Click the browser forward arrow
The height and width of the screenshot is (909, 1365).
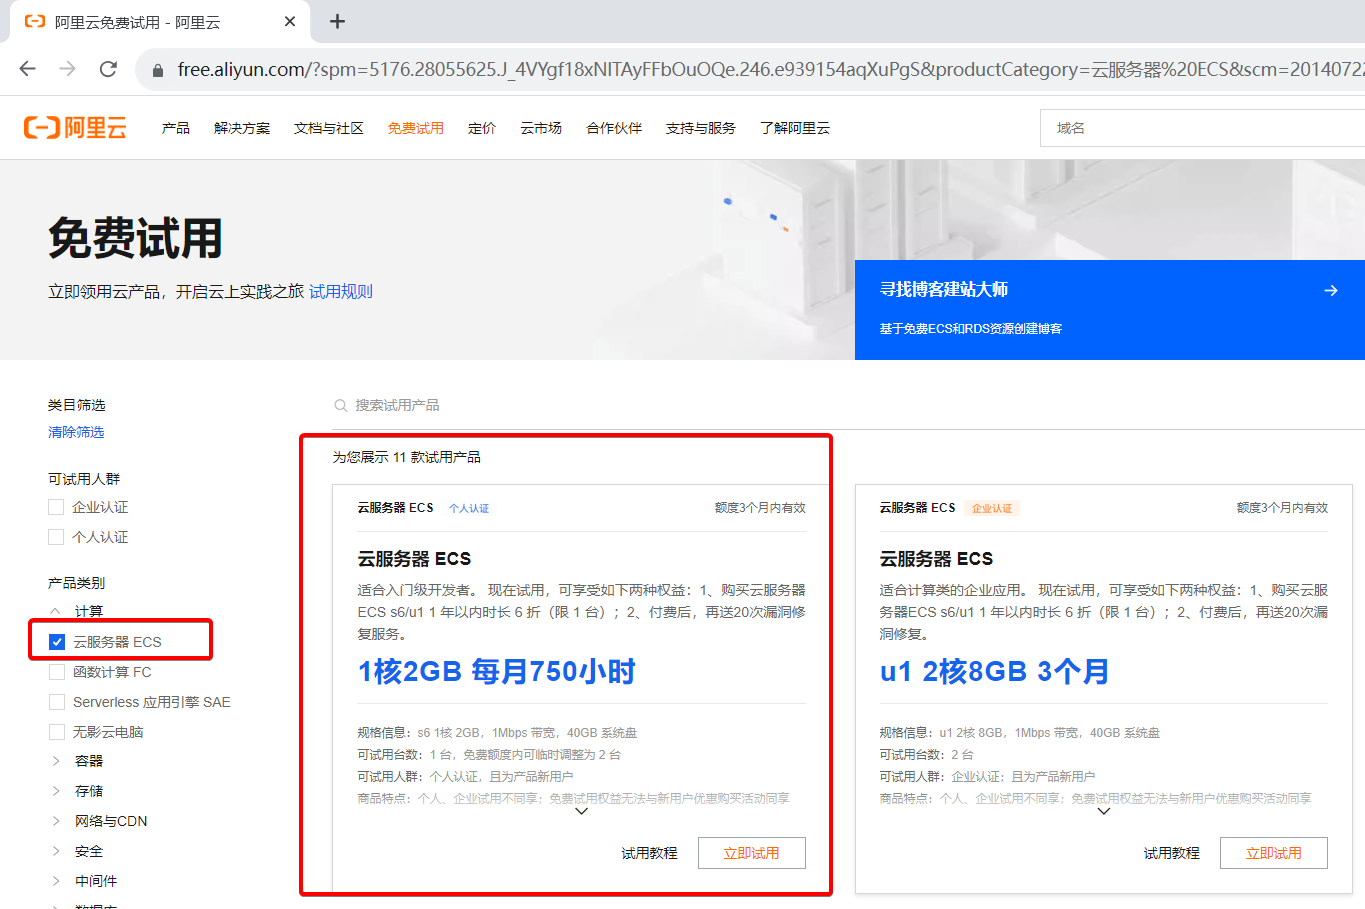(x=68, y=69)
